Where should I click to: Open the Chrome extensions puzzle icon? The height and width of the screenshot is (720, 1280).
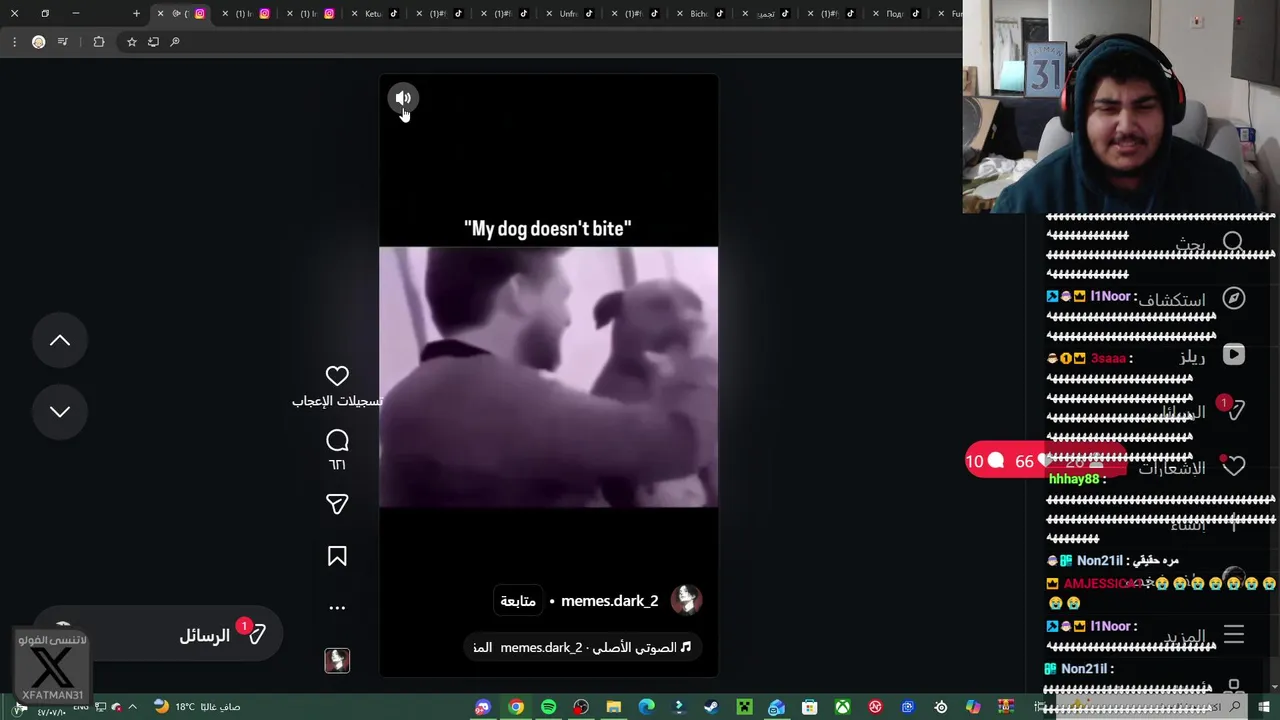coord(98,42)
